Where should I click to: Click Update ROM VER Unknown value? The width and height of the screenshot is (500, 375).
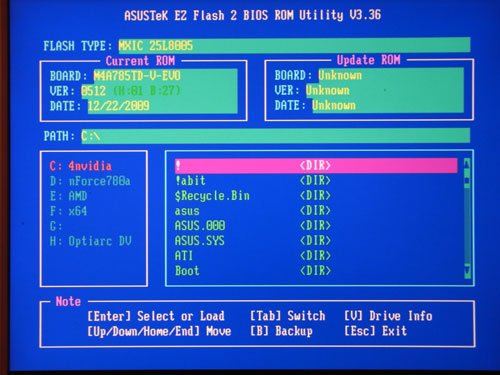328,90
